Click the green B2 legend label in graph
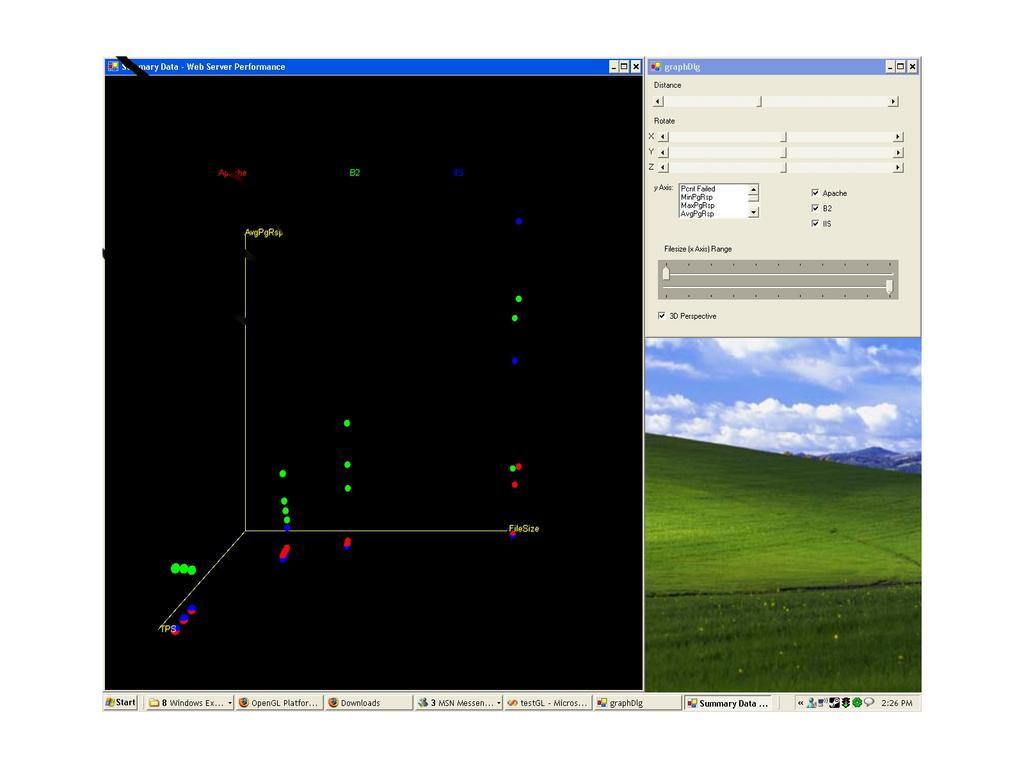Viewport: 1024px width, 768px height. (355, 172)
